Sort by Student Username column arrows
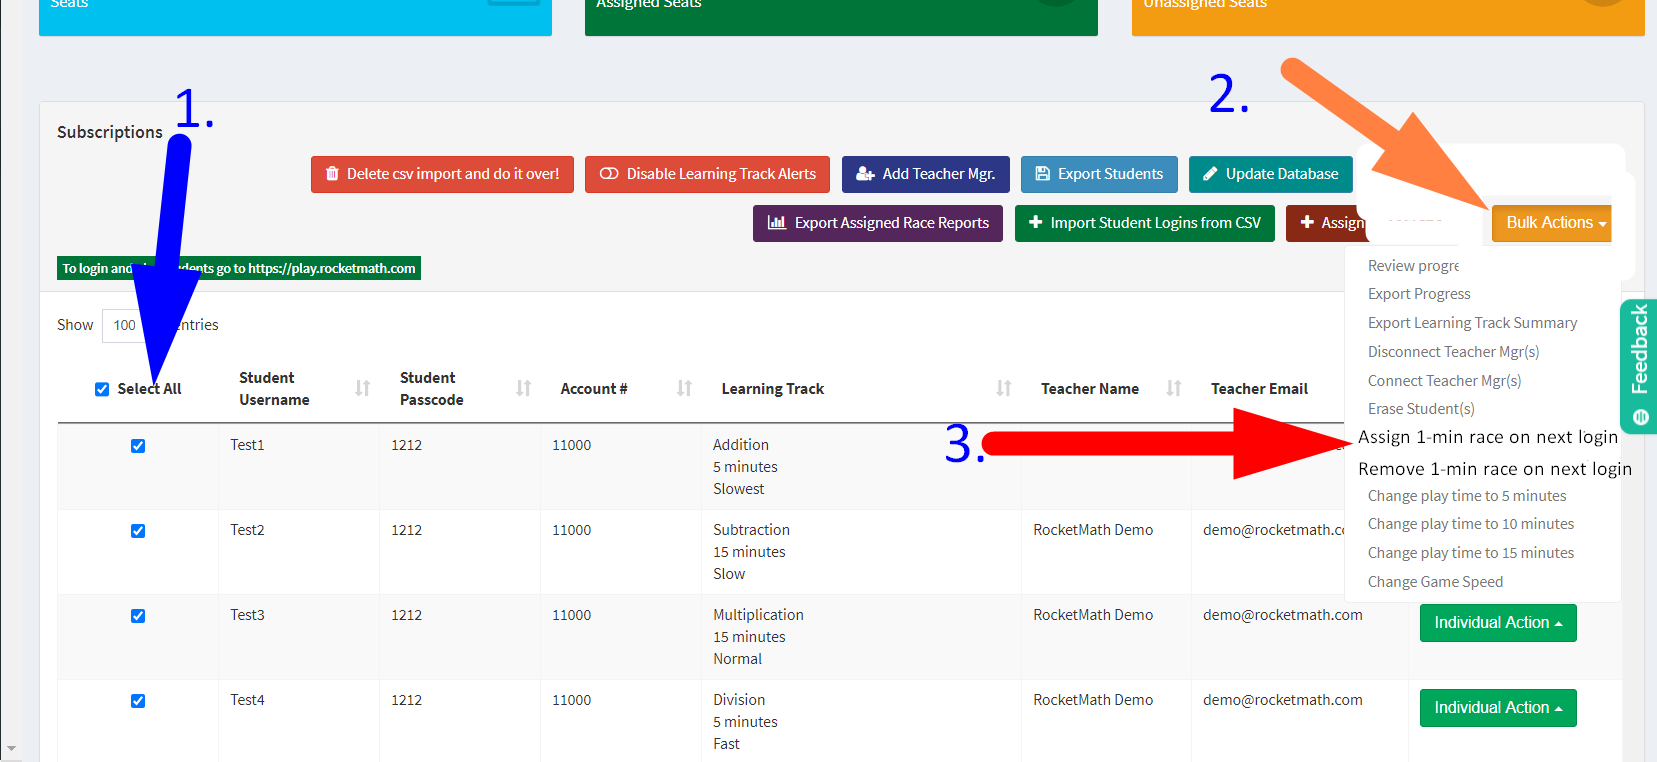This screenshot has height=762, width=1657. tap(362, 388)
